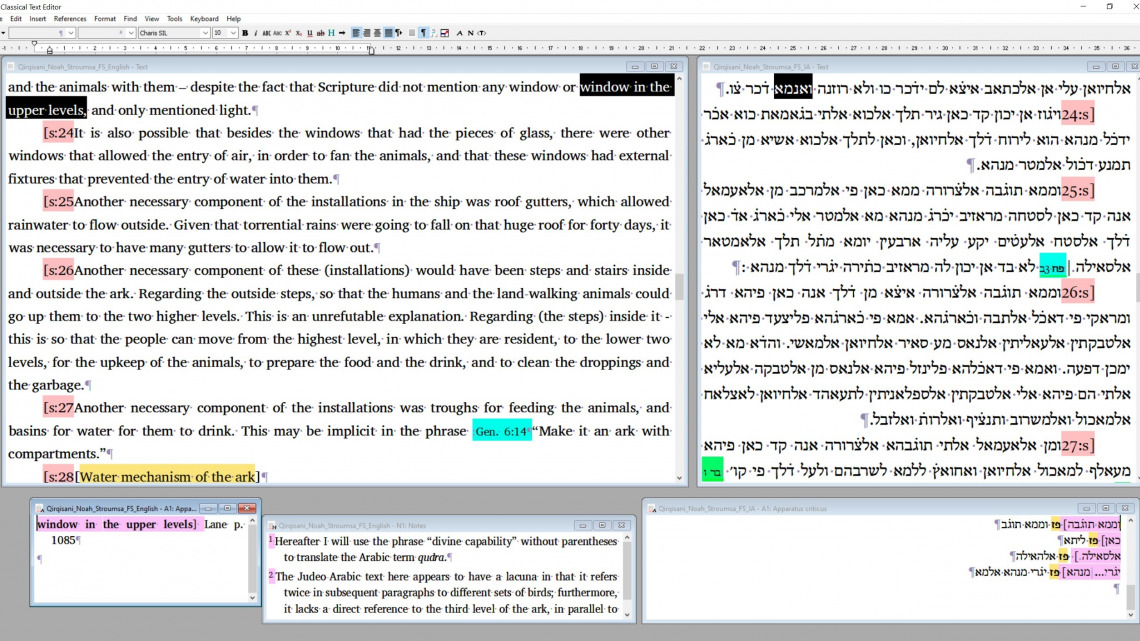Click the s:28 section marker
This screenshot has height=641, width=1140.
(x=59, y=477)
